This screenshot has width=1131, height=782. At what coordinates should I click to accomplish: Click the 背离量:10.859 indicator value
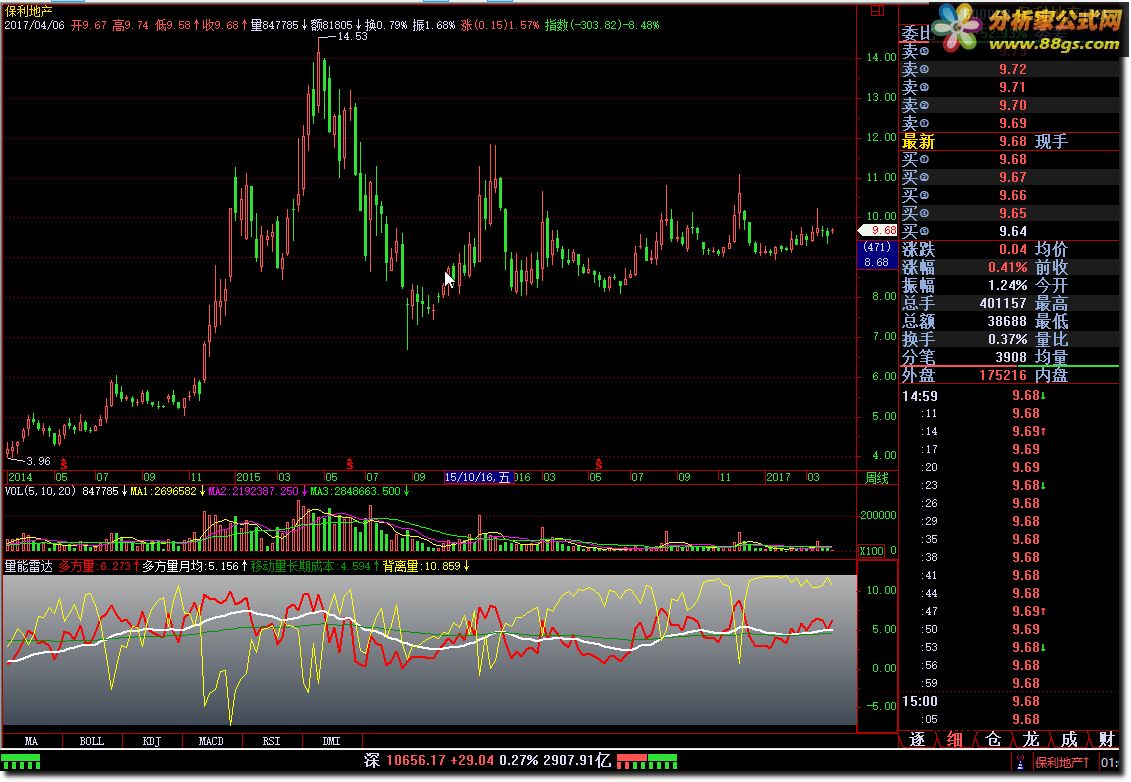point(421,566)
